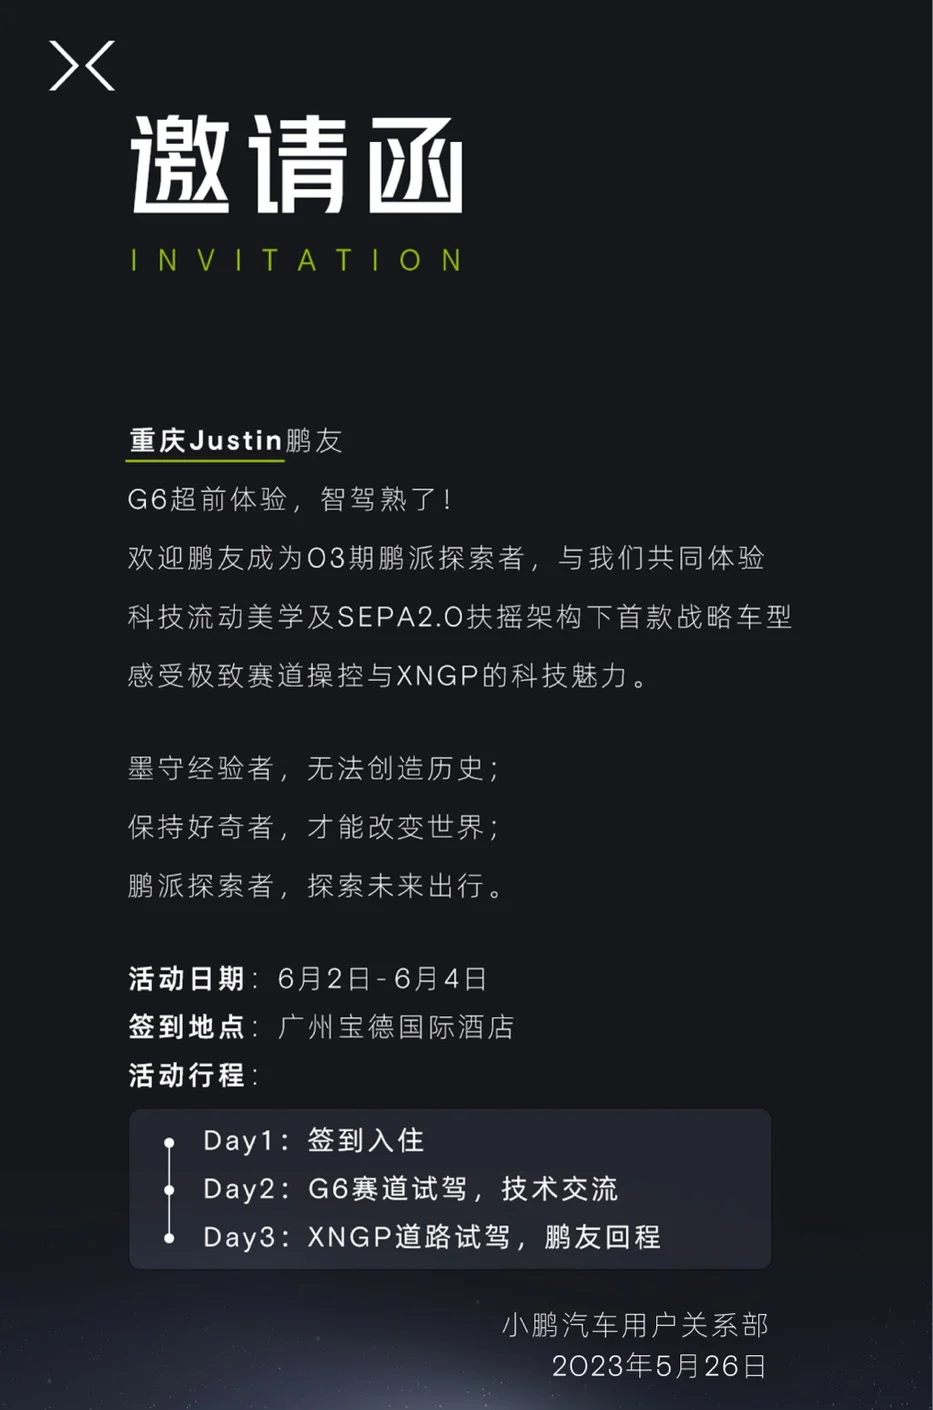Image resolution: width=933 pixels, height=1410 pixels.
Task: Click the 小鹏汽车用户关系部 signature
Action: 635,1325
